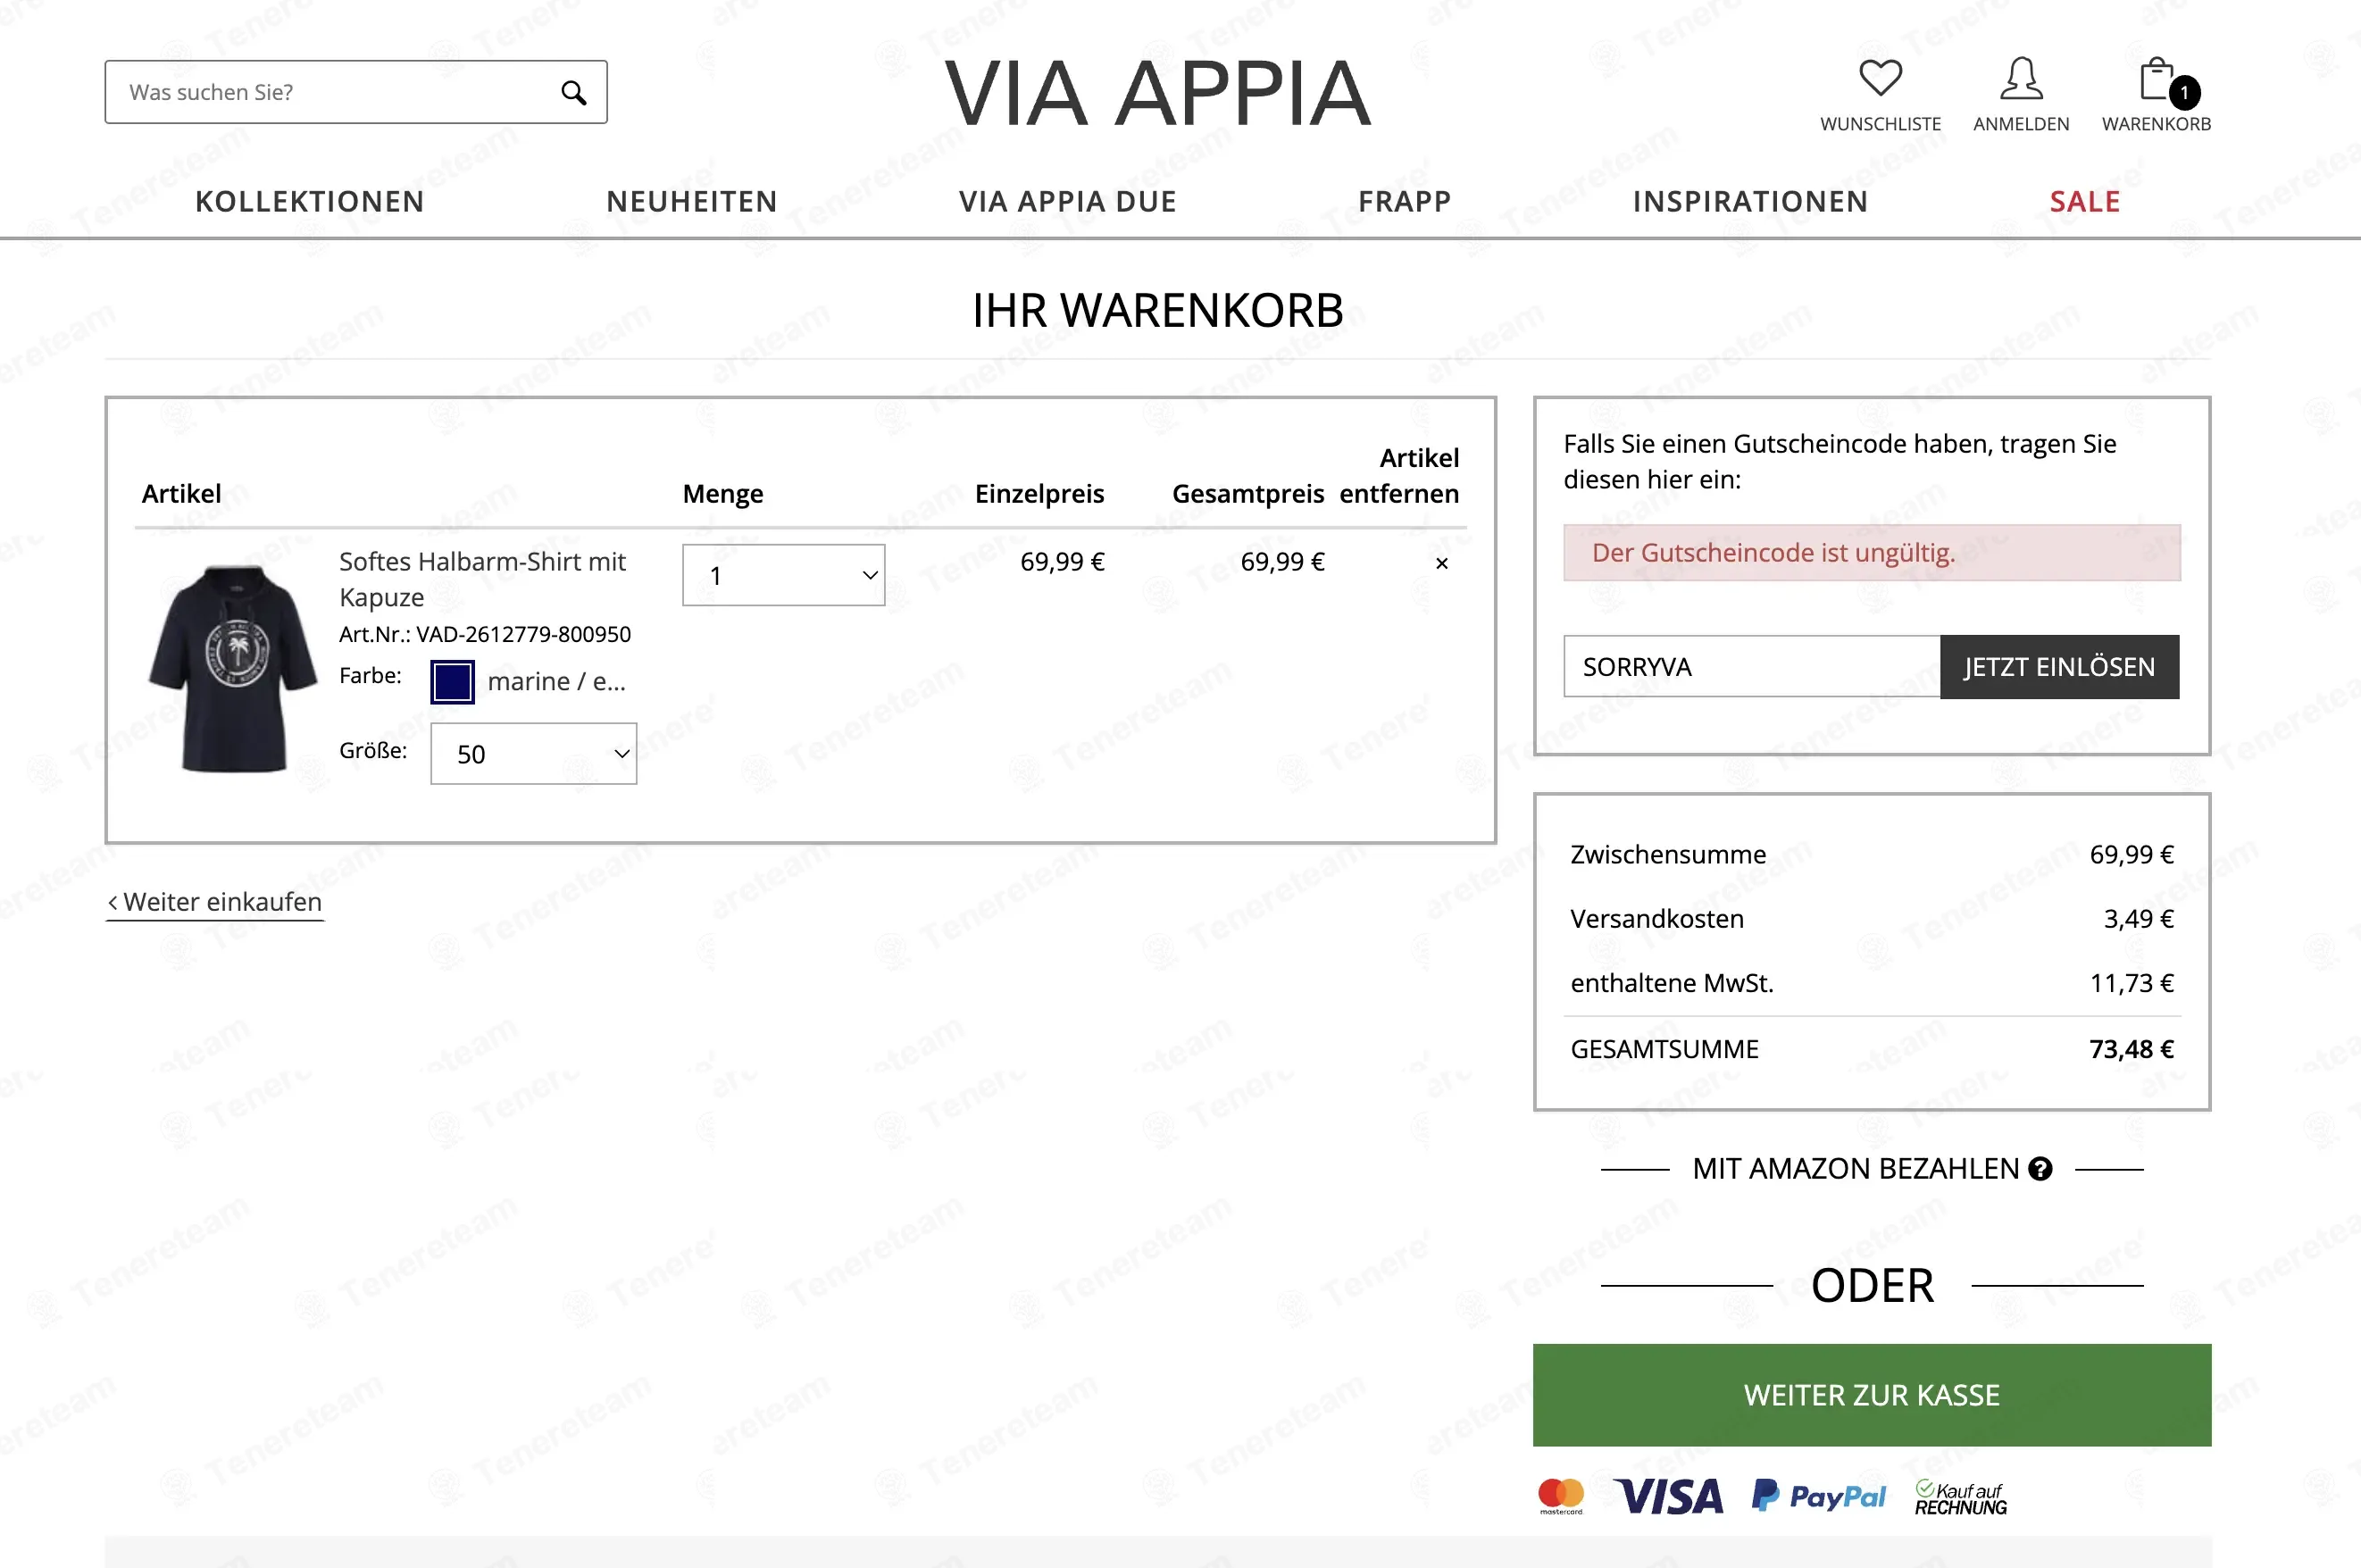Viewport: 2361px width, 1568px height.
Task: Open the NEUHEITEN menu item
Action: pyautogui.click(x=692, y=201)
